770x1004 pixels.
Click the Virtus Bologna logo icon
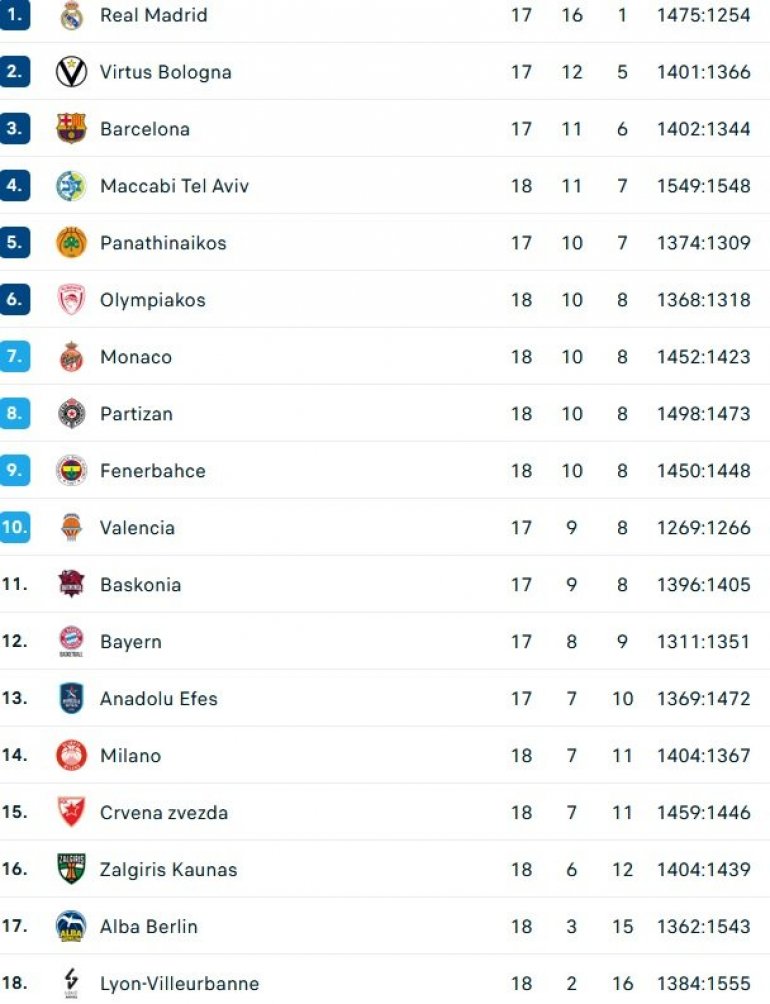click(x=71, y=72)
